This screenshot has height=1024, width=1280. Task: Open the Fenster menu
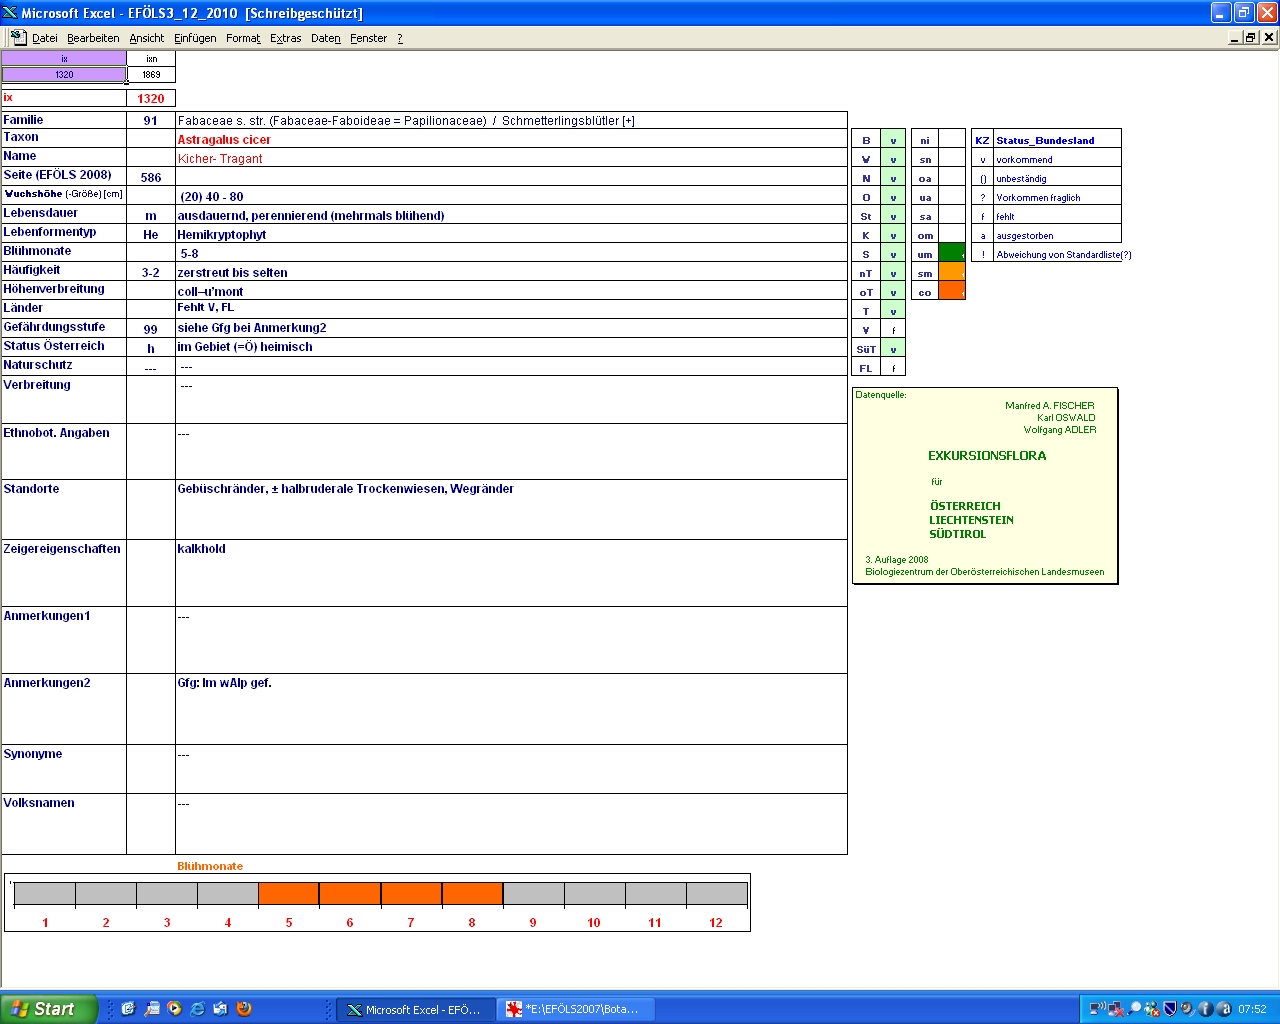tap(369, 38)
